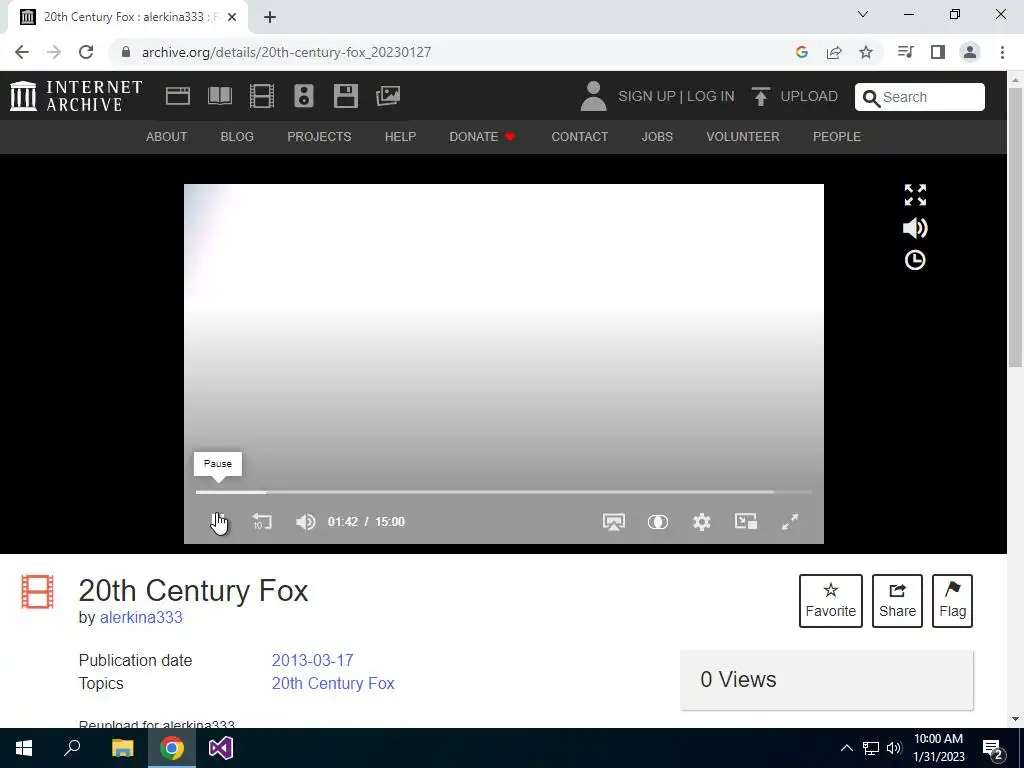1024x768 pixels.
Task: Open tab search chevron
Action: click(x=863, y=14)
